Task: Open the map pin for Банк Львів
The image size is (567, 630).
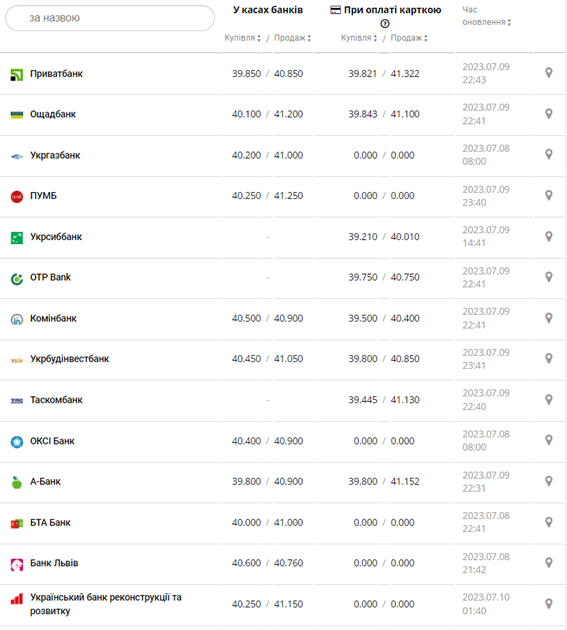Action: point(549,562)
